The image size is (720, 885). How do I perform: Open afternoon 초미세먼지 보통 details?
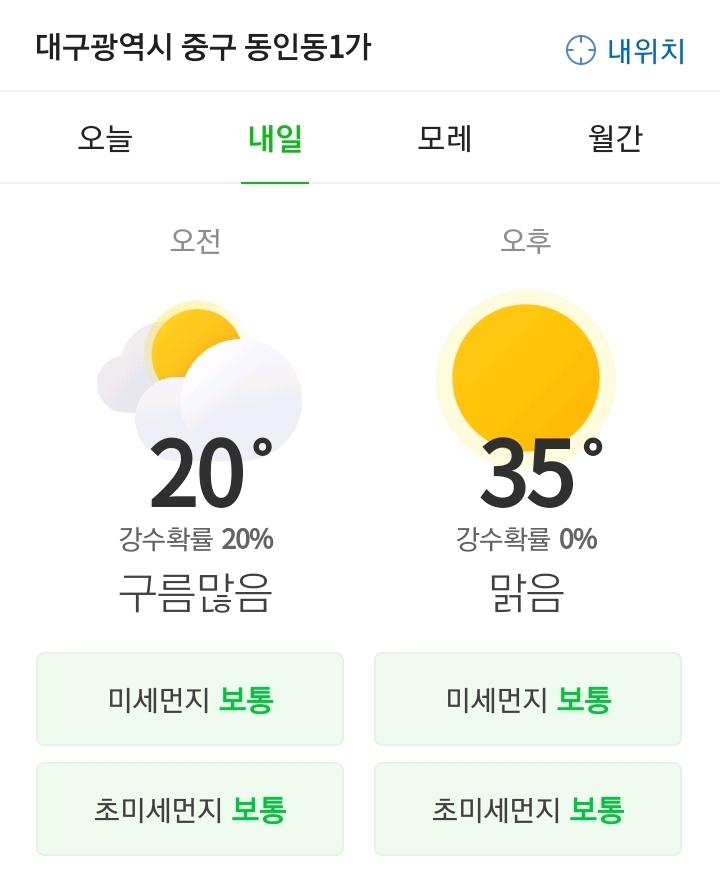point(528,809)
